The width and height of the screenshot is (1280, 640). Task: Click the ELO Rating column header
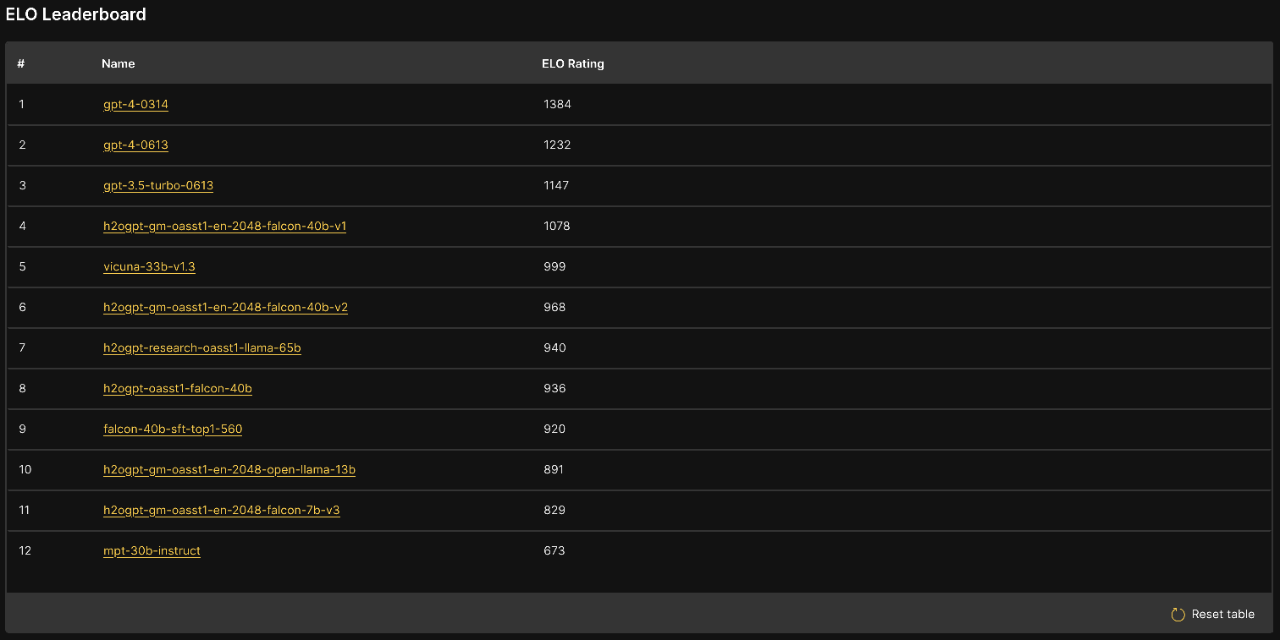[573, 63]
